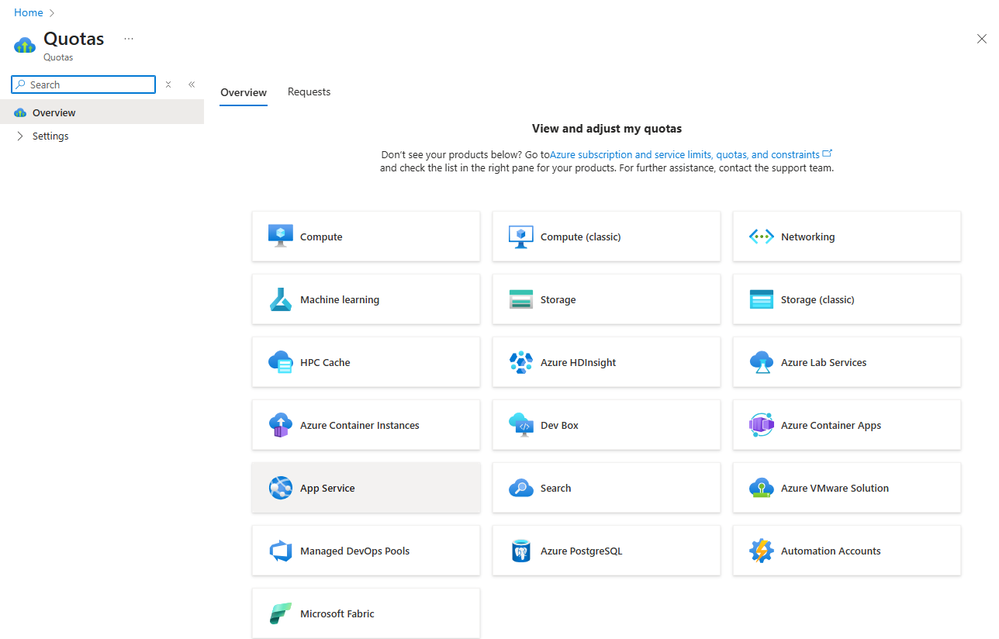Click the Dev Box icon
Image resolution: width=999 pixels, height=639 pixels.
pos(521,425)
